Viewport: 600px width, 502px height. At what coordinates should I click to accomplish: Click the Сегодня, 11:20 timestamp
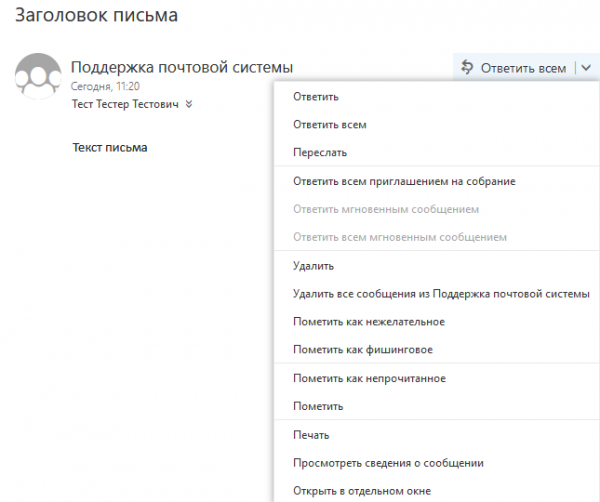(105, 86)
